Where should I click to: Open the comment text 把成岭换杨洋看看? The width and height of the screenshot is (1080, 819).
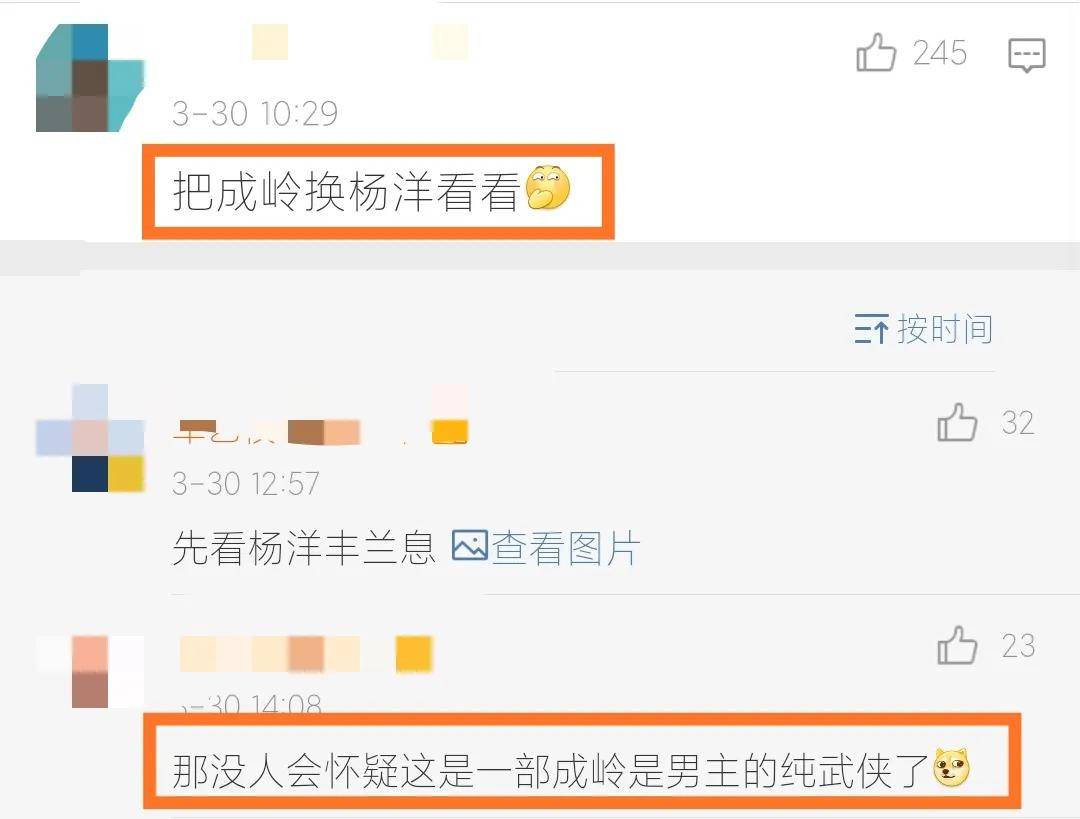pyautogui.click(x=346, y=191)
